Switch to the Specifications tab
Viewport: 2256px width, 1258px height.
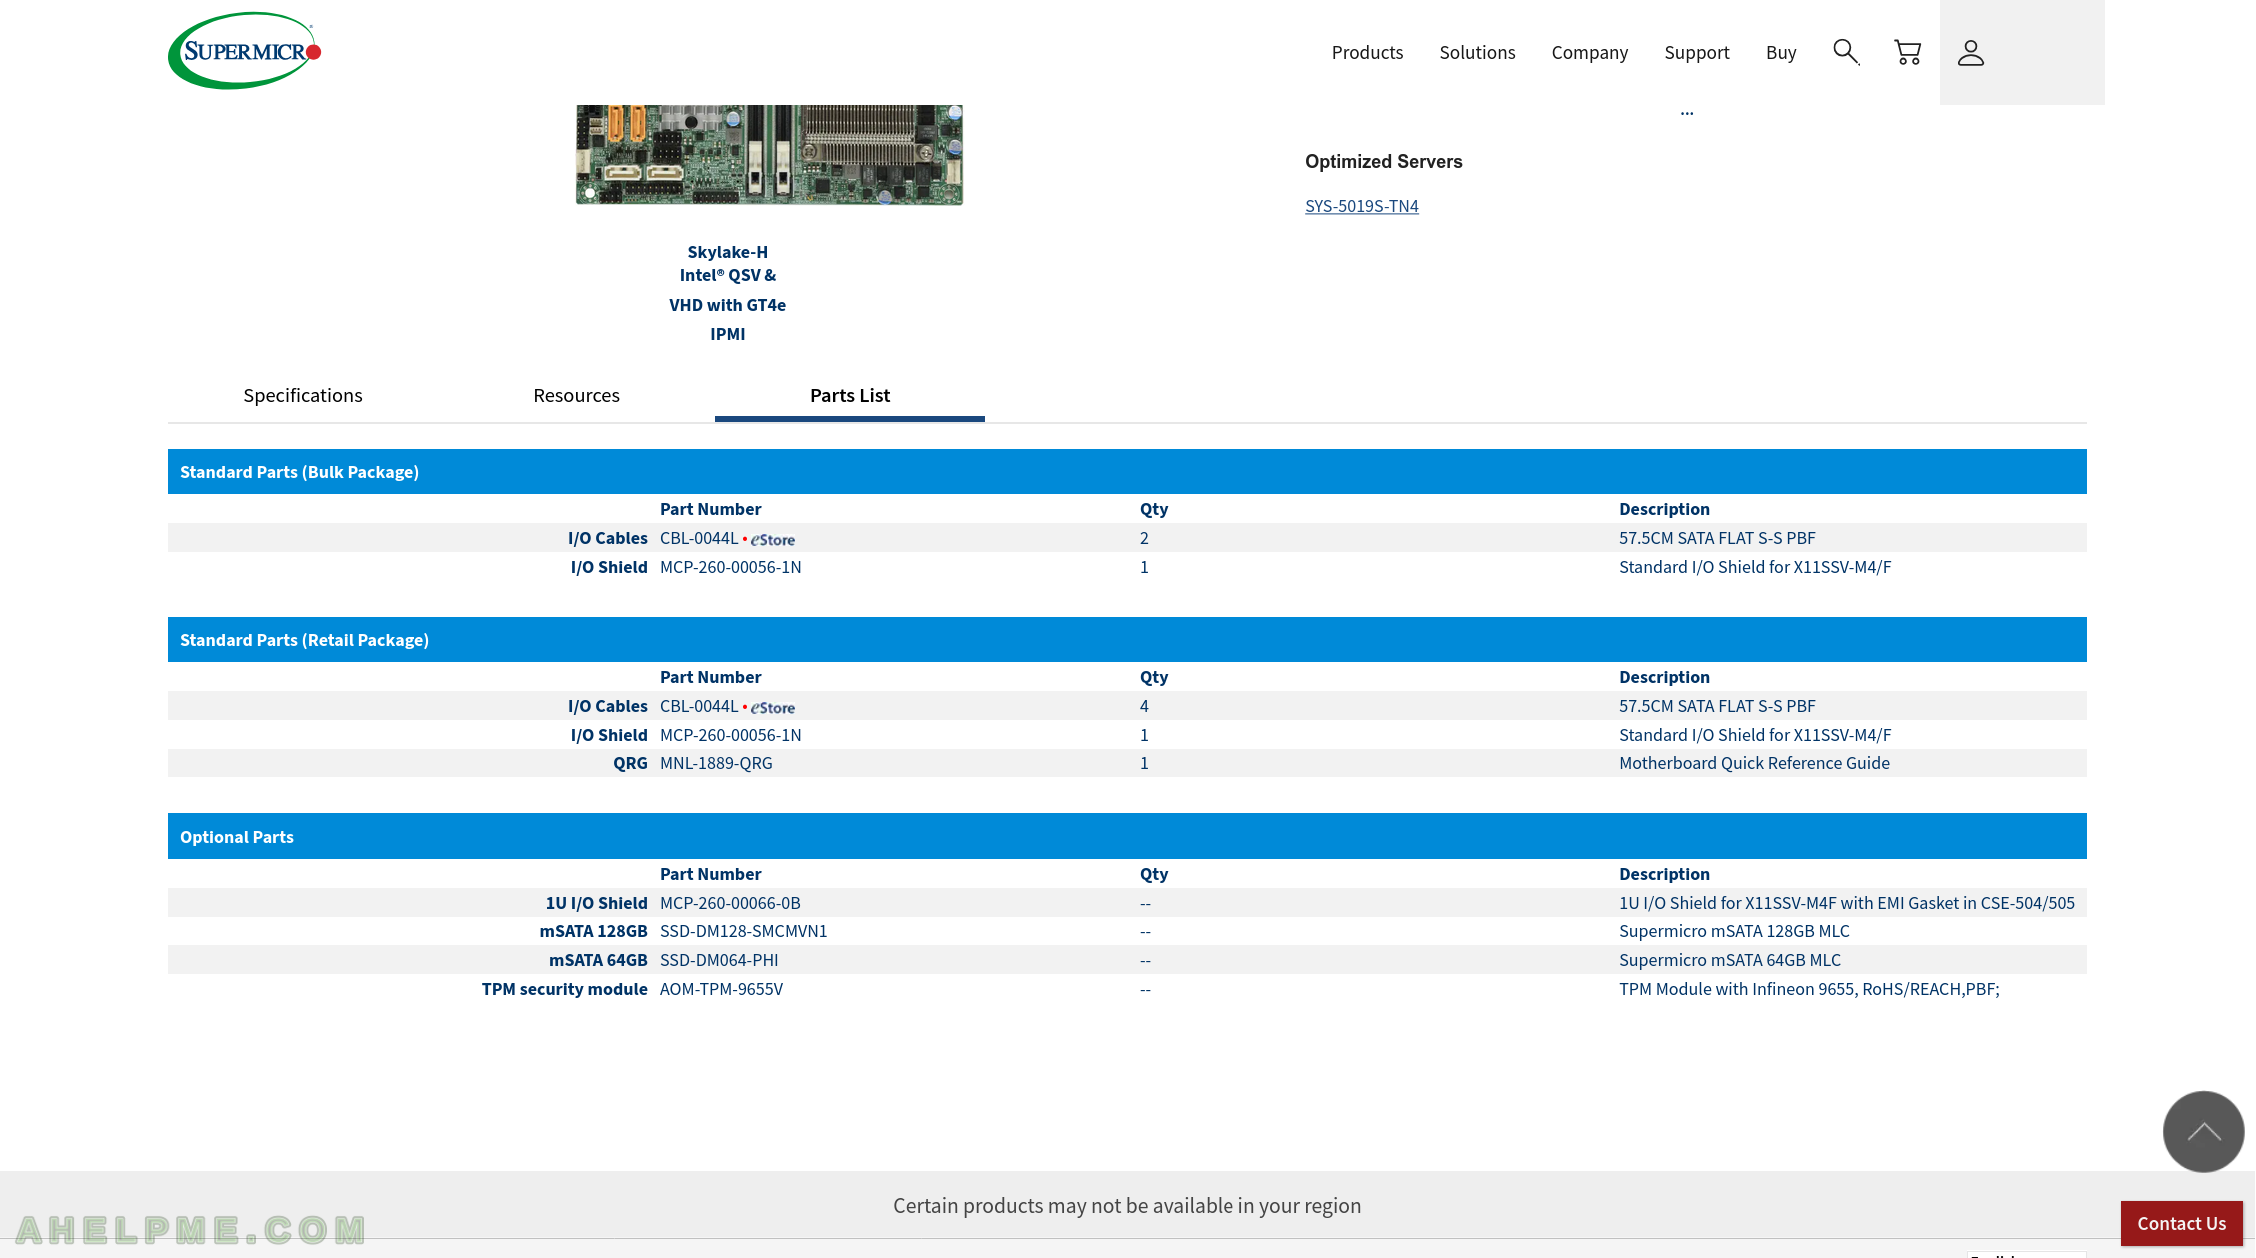(302, 395)
